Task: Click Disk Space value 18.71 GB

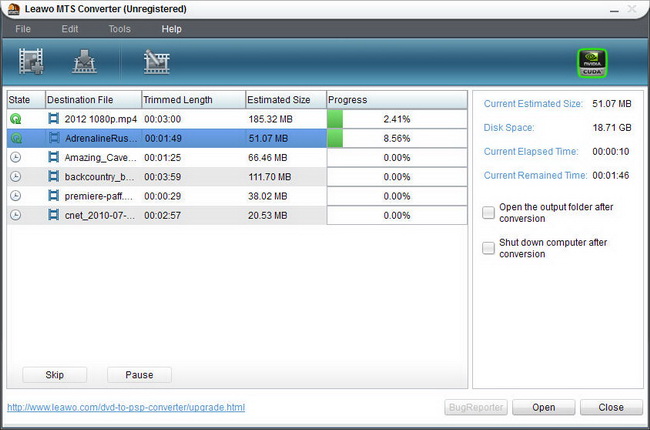Action: click(612, 127)
